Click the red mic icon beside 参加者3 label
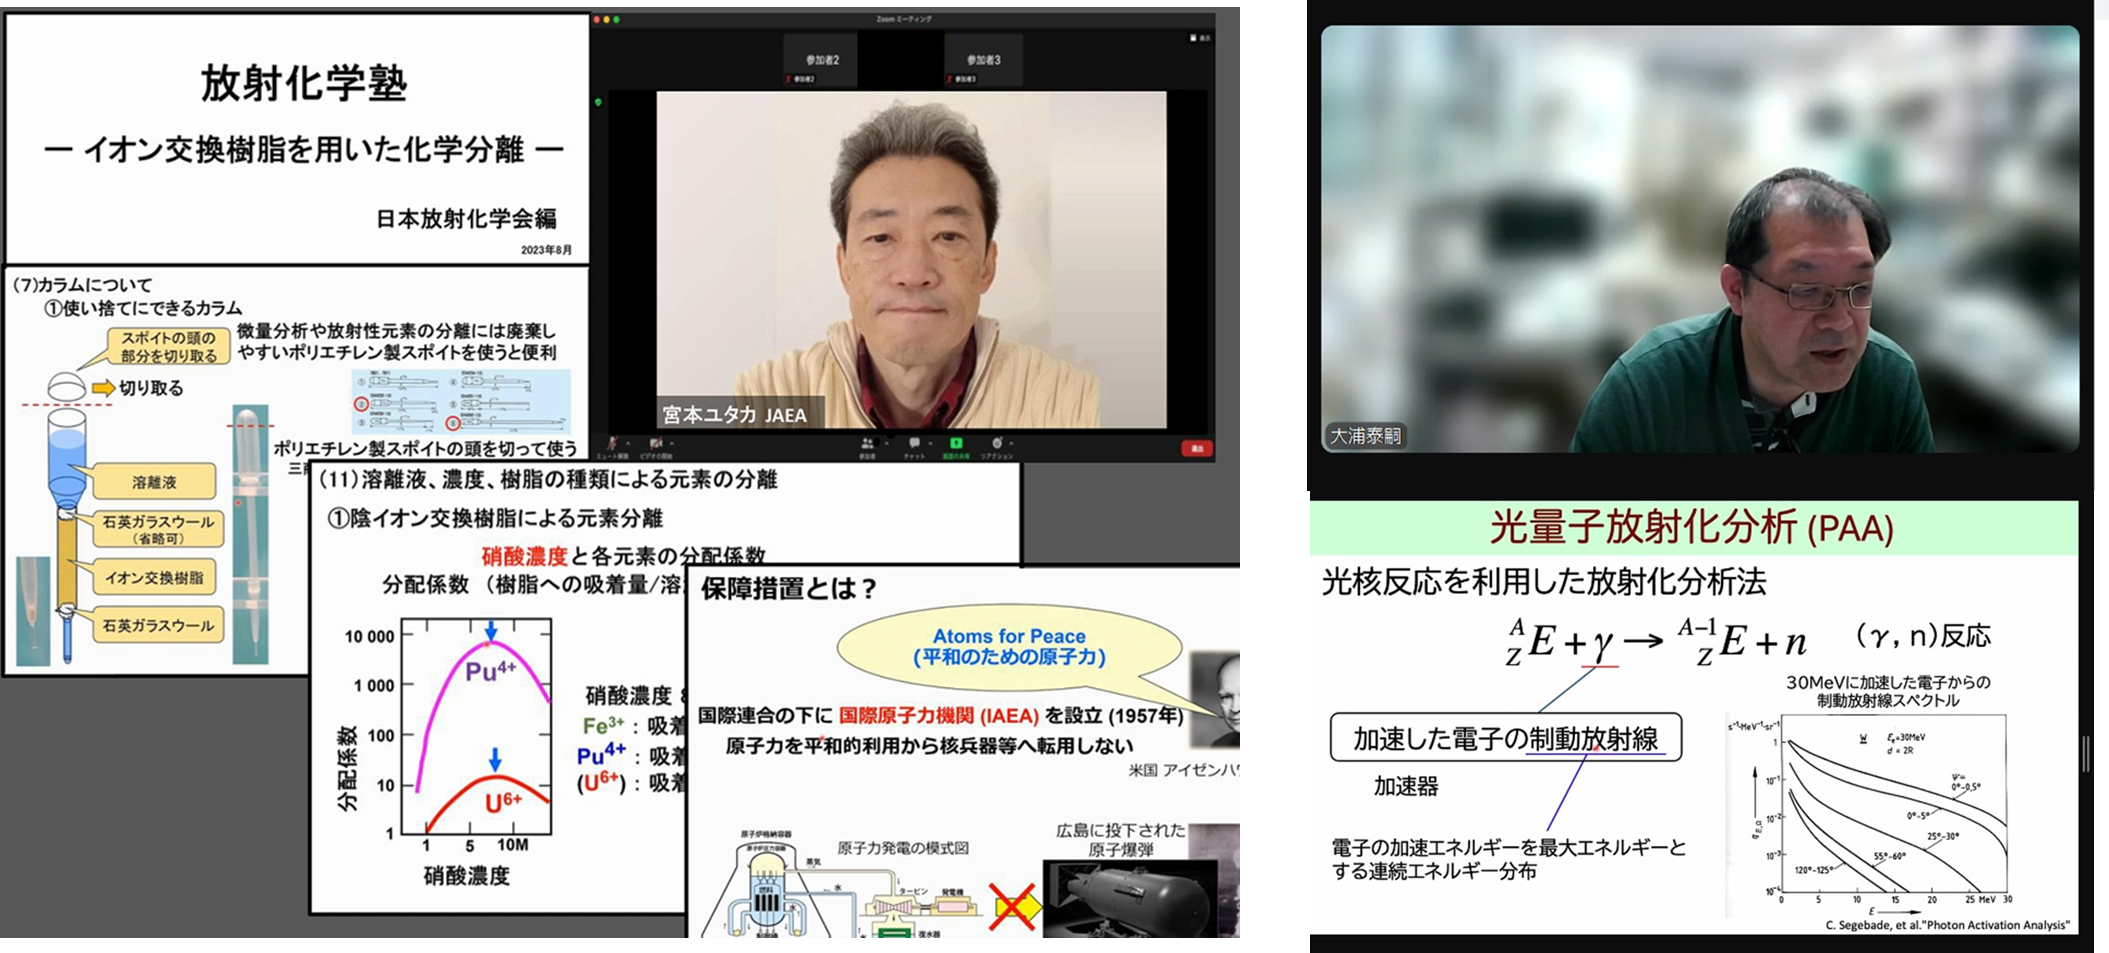This screenshot has height=953, width=2109. click(950, 79)
